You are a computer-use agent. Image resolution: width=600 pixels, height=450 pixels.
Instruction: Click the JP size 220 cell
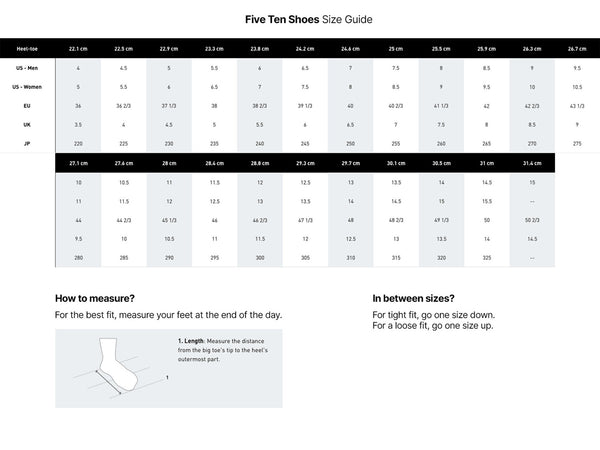coord(79,144)
